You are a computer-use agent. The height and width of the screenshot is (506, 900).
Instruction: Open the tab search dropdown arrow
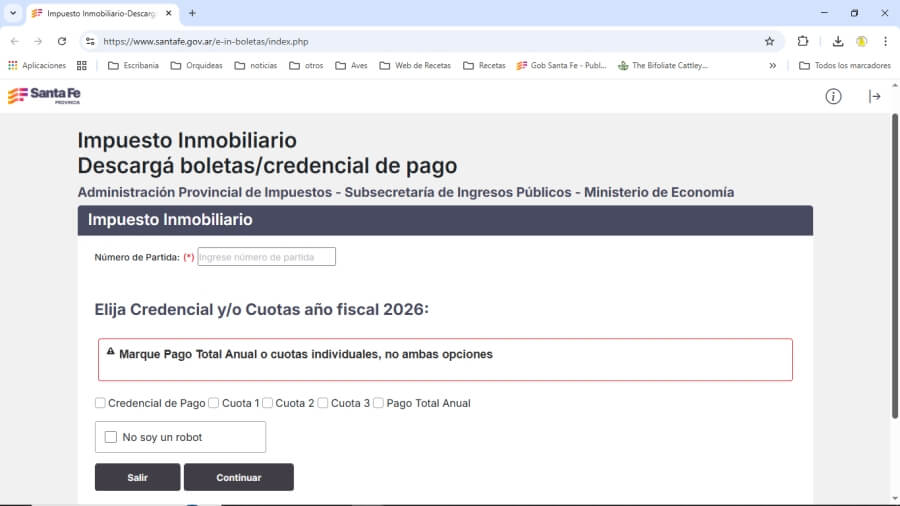coord(13,13)
